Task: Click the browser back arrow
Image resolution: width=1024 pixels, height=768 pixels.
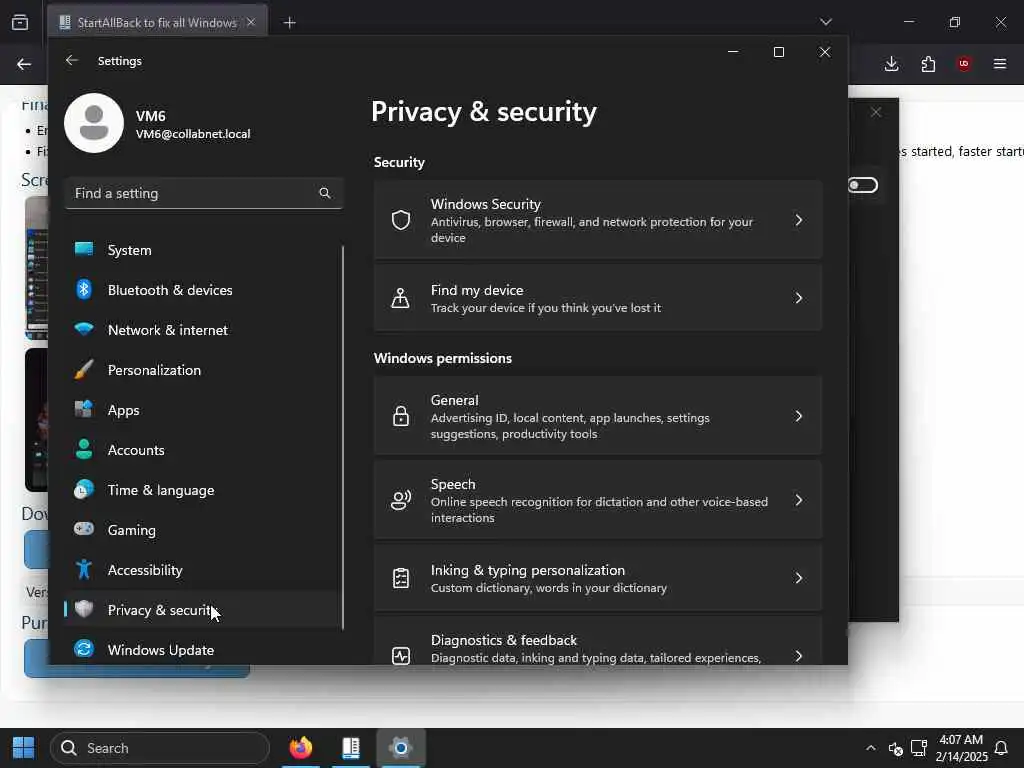Action: coord(24,64)
